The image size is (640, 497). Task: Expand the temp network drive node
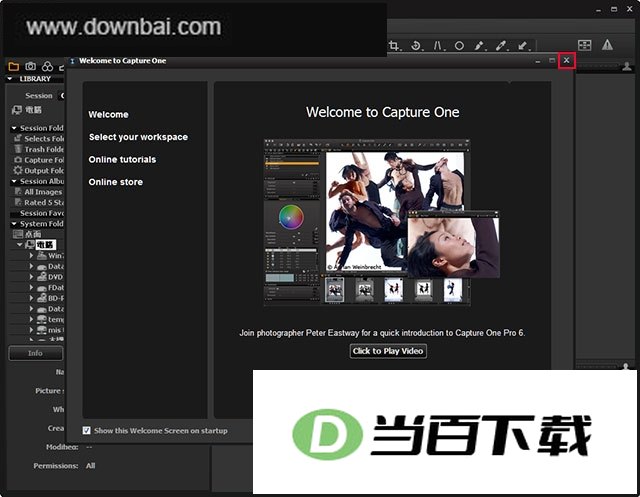(31, 319)
